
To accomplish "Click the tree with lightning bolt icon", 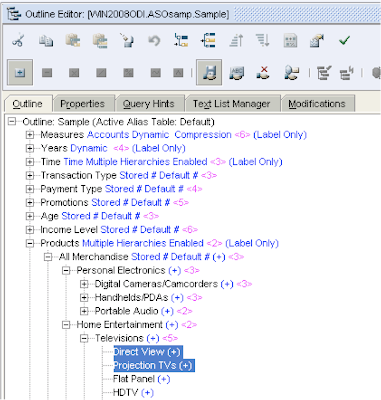I will (346, 73).
